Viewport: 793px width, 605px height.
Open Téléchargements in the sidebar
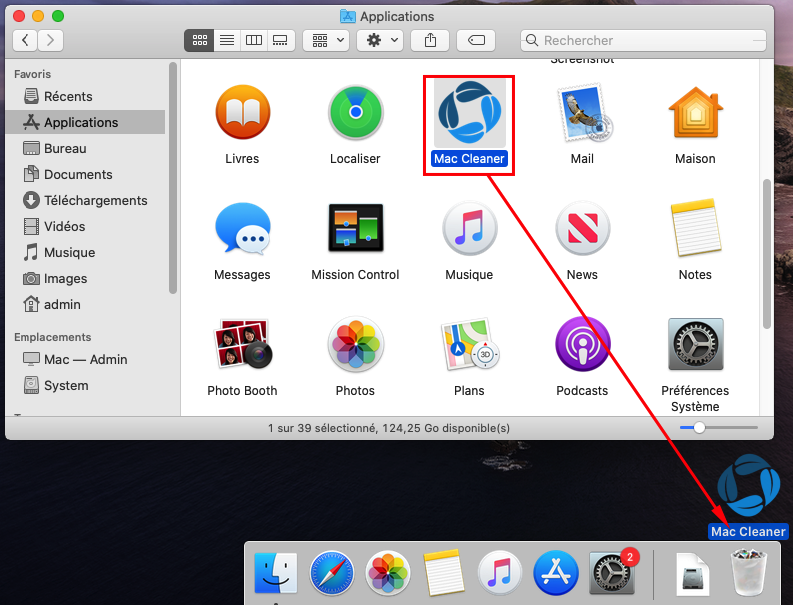click(85, 200)
